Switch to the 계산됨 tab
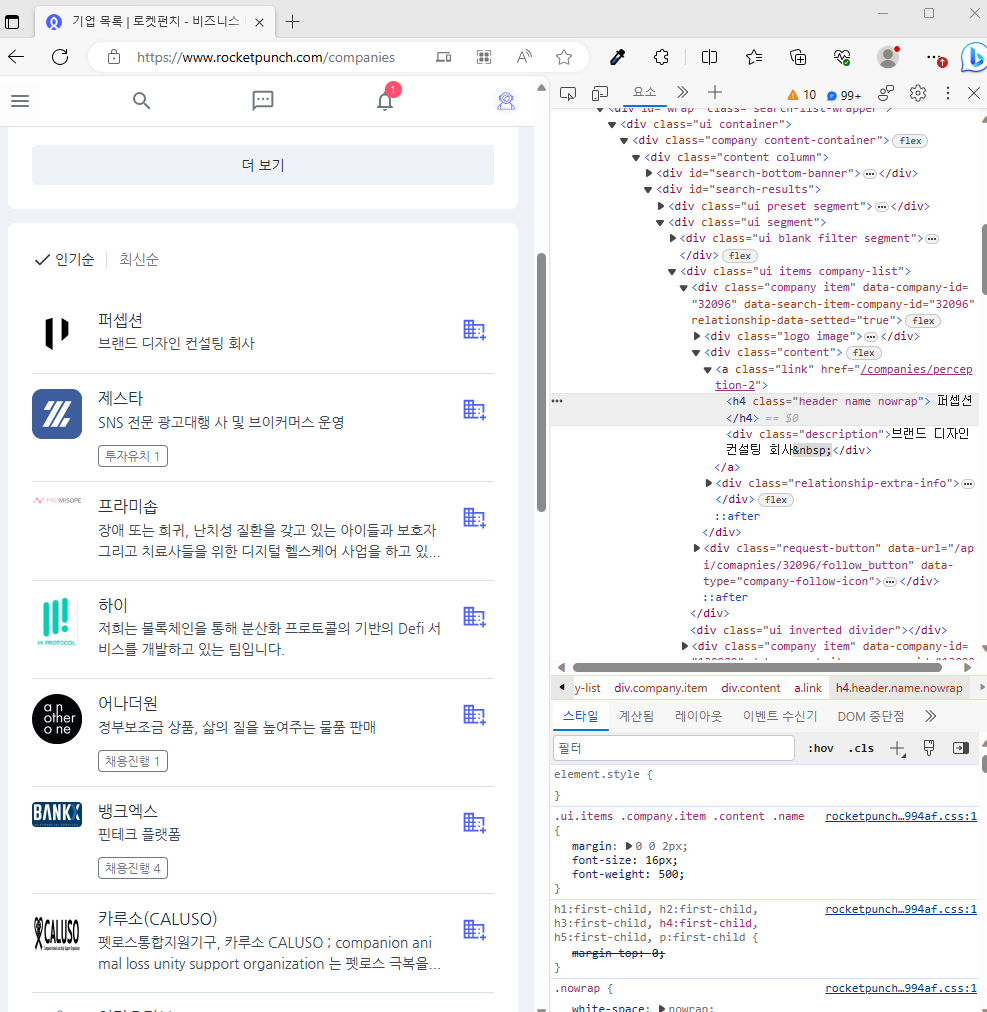Screen dimensions: 987x1012 pos(636,716)
